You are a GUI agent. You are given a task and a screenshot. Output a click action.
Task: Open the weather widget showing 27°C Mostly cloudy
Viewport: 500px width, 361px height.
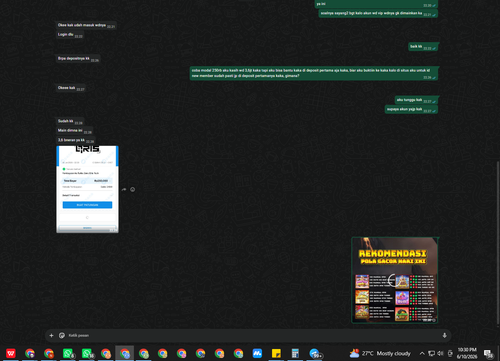coord(380,353)
